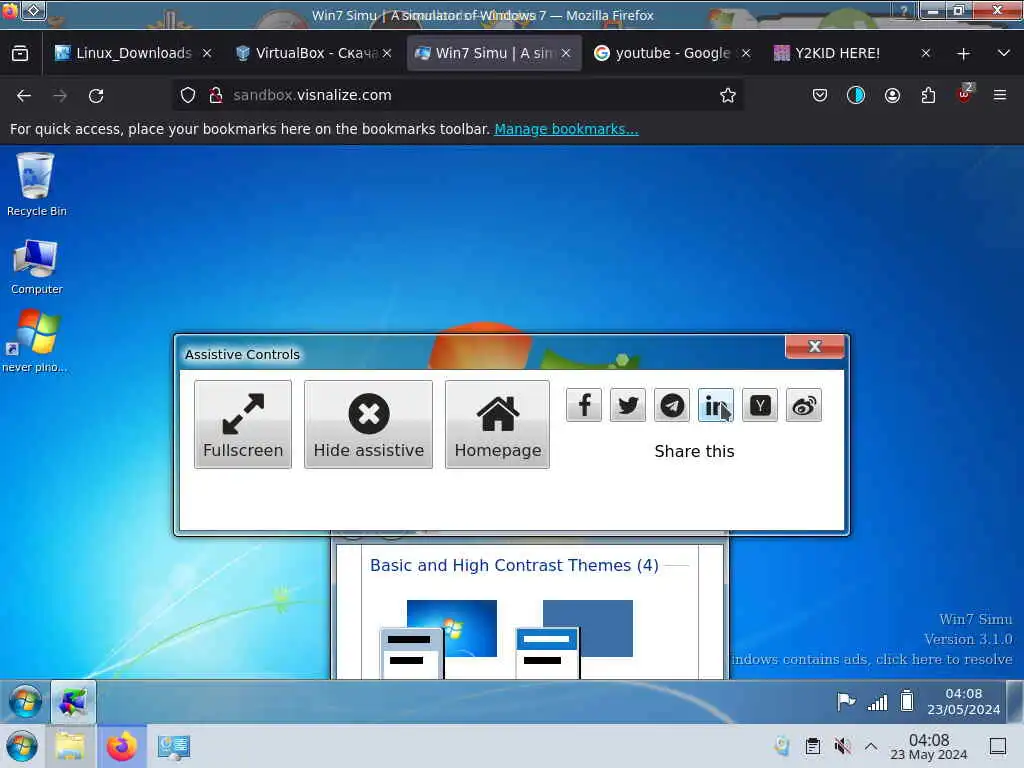Open the file manager in host taskbar
This screenshot has height=768, width=1024.
tap(70, 746)
